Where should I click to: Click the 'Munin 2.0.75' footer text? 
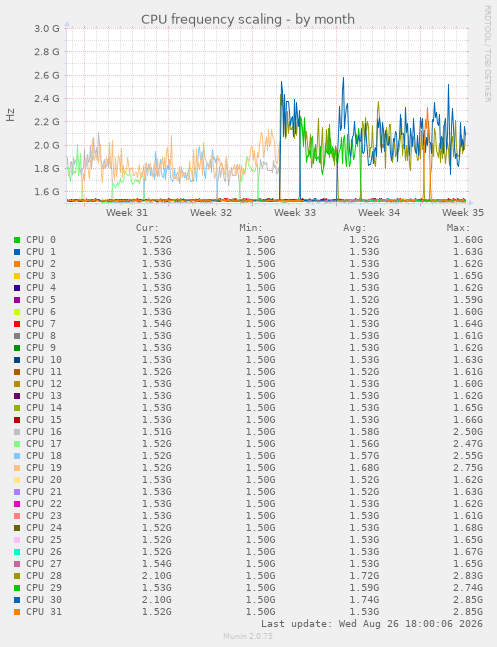tap(248, 636)
